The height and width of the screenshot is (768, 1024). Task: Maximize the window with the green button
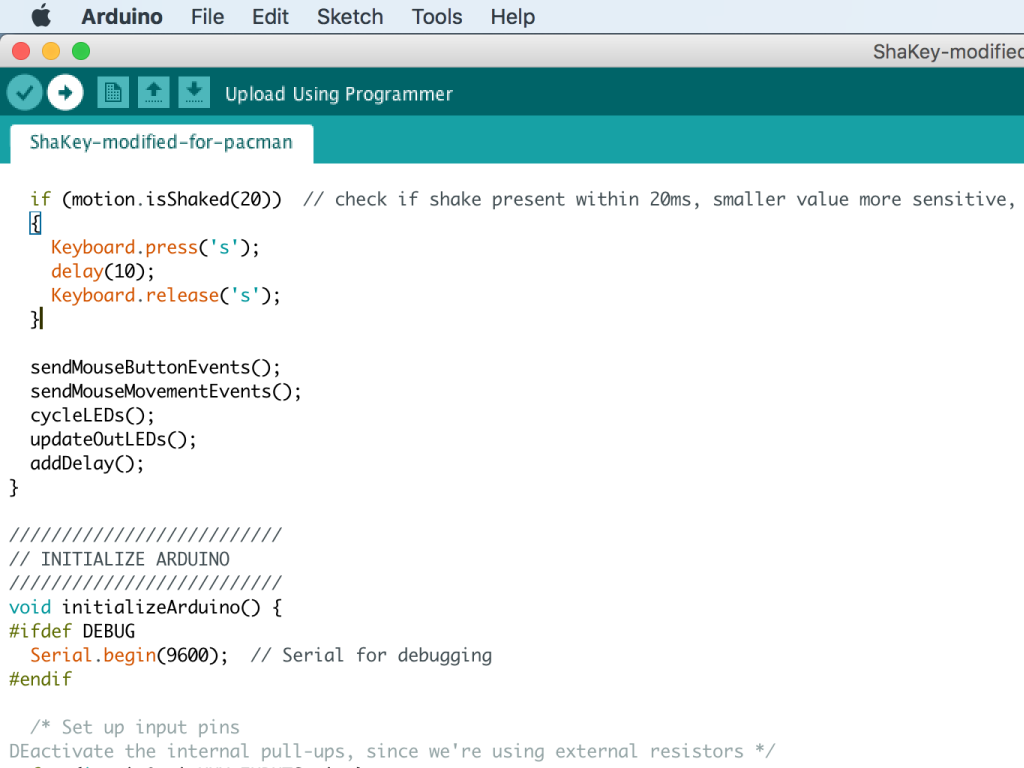81,51
